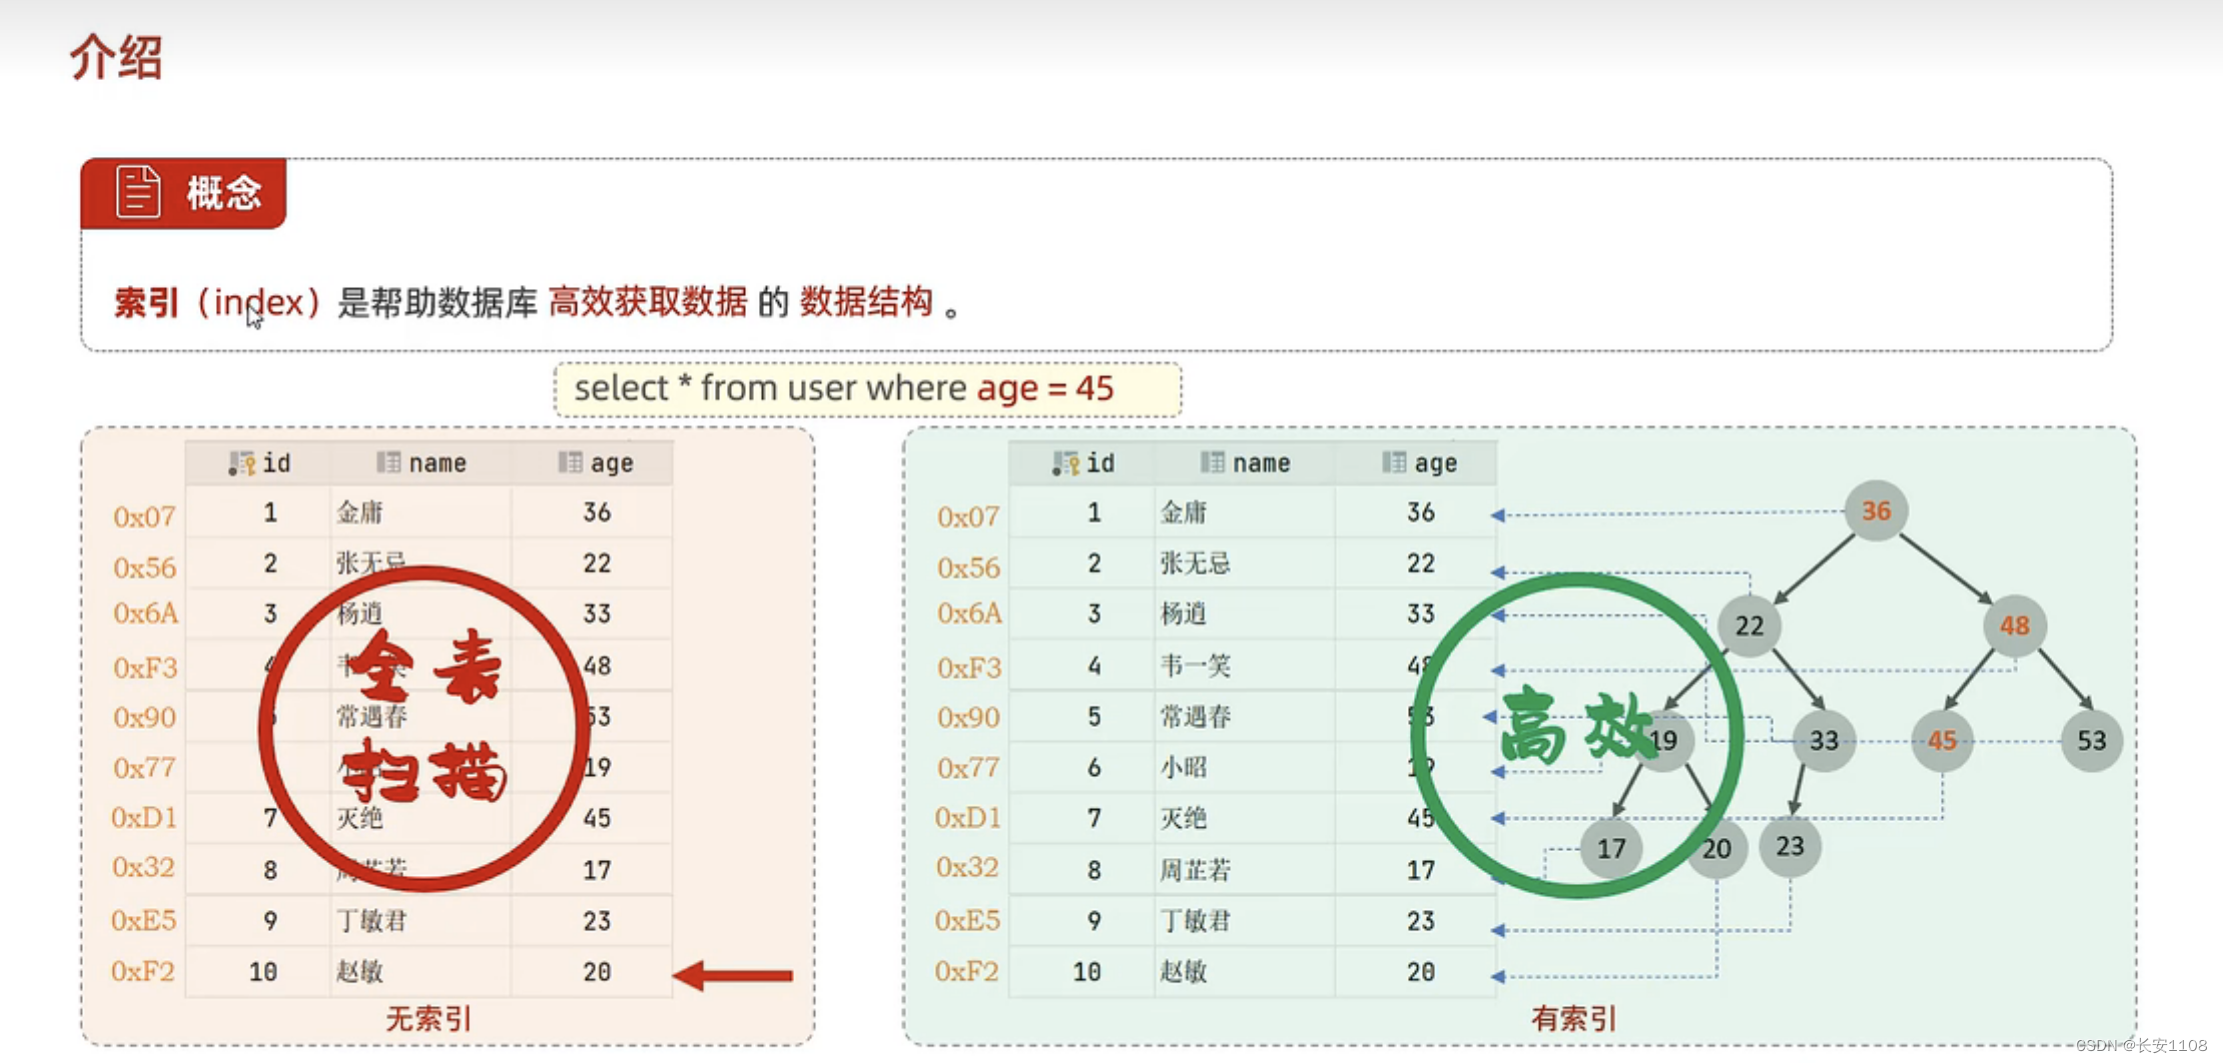Select tree node 17
The height and width of the screenshot is (1063, 2223).
[x=1611, y=849]
